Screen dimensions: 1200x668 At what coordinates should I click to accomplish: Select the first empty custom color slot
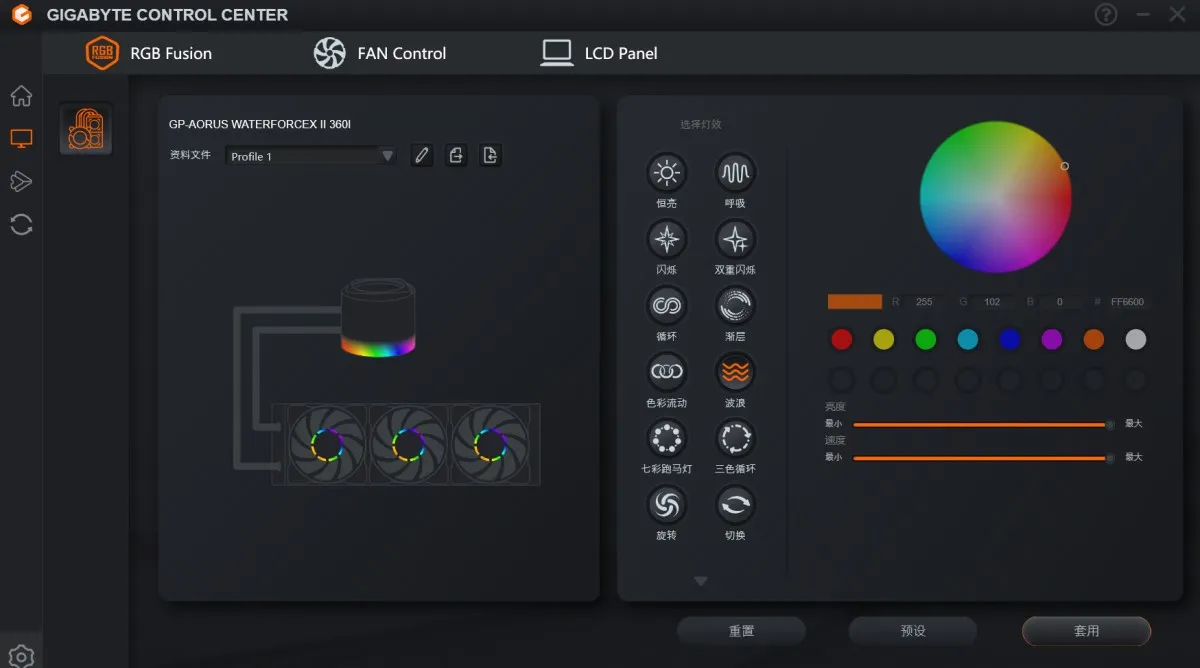click(x=841, y=380)
